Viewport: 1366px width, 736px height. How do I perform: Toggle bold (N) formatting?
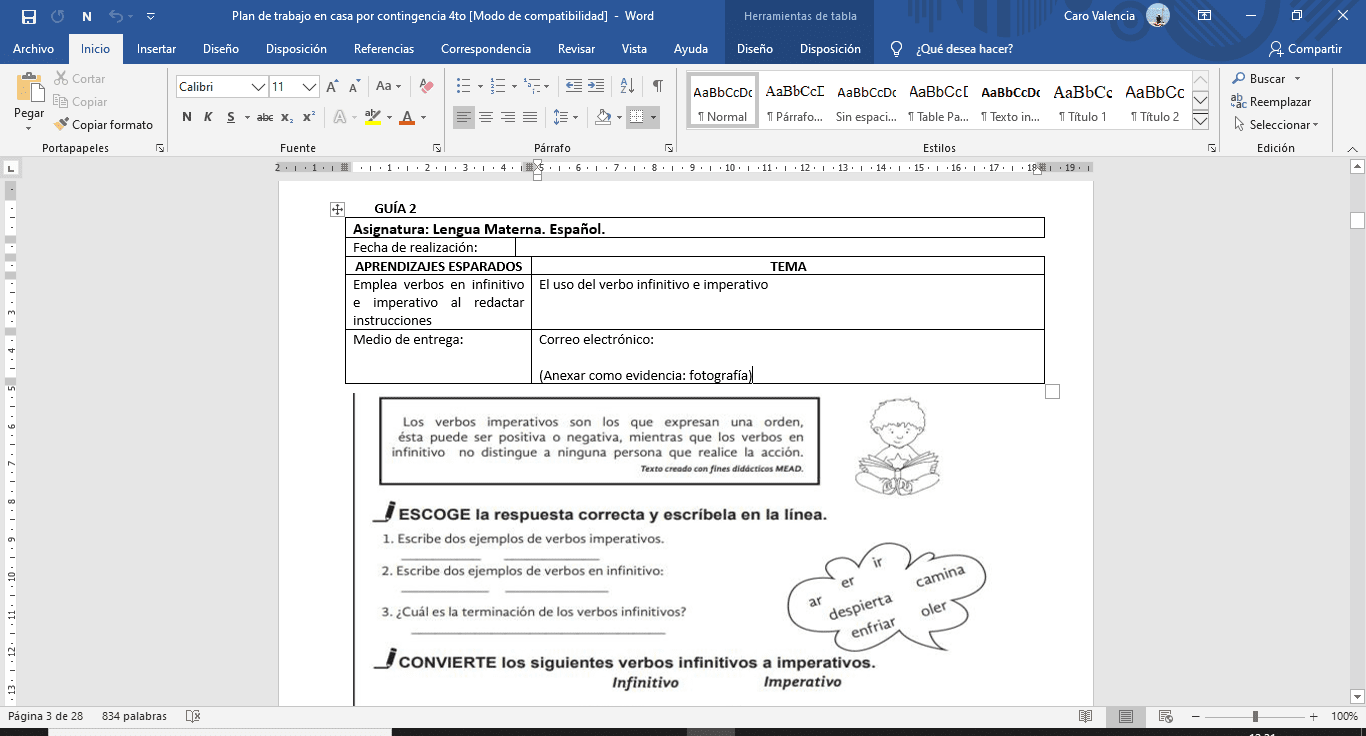click(187, 118)
